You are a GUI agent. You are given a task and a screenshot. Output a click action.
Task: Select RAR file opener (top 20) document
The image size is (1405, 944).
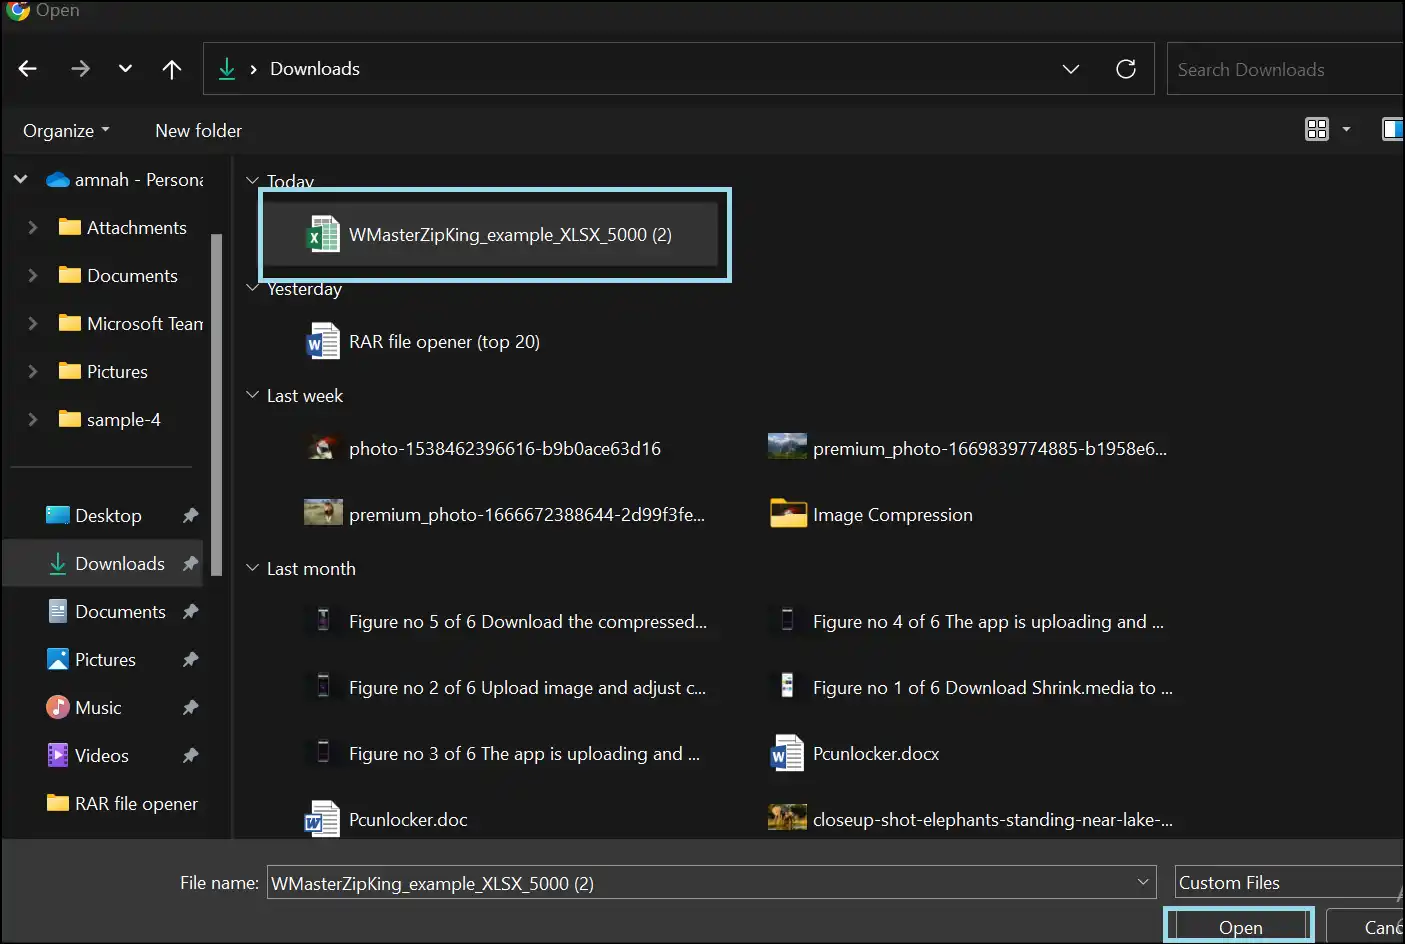(424, 342)
